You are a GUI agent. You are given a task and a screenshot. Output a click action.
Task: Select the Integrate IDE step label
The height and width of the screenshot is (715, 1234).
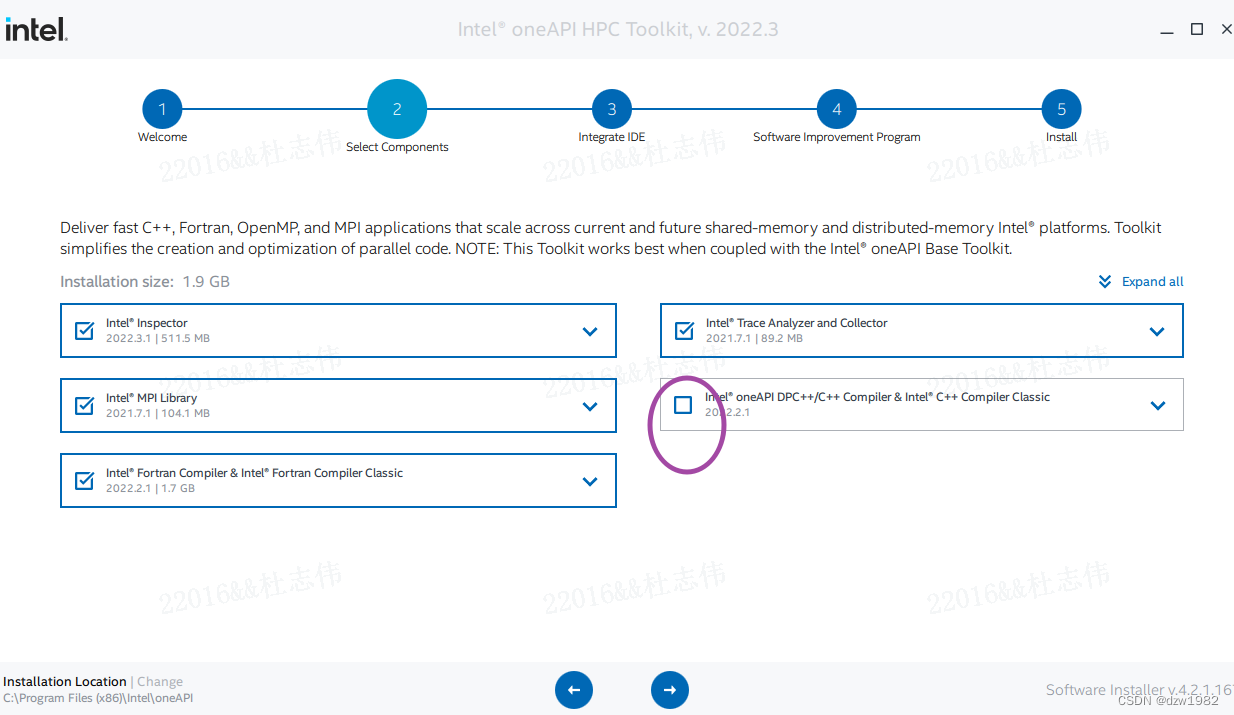pos(612,137)
